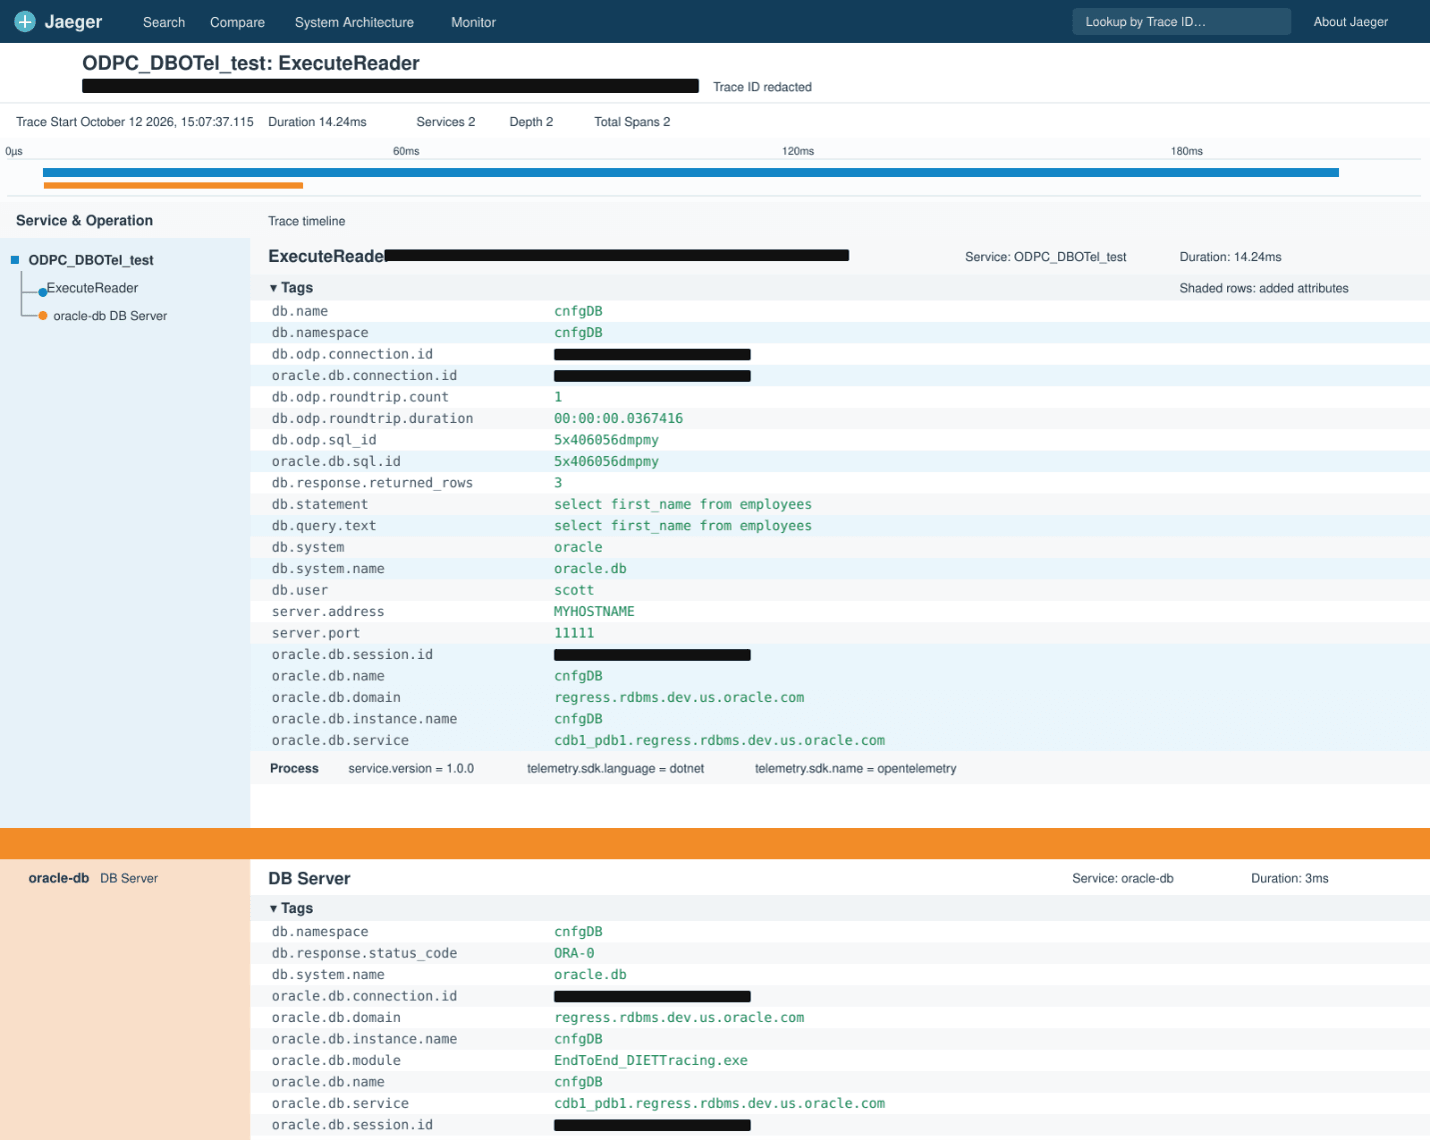Focus the Lookup by Trace ID field
Image resolution: width=1430 pixels, height=1140 pixels.
click(1181, 21)
